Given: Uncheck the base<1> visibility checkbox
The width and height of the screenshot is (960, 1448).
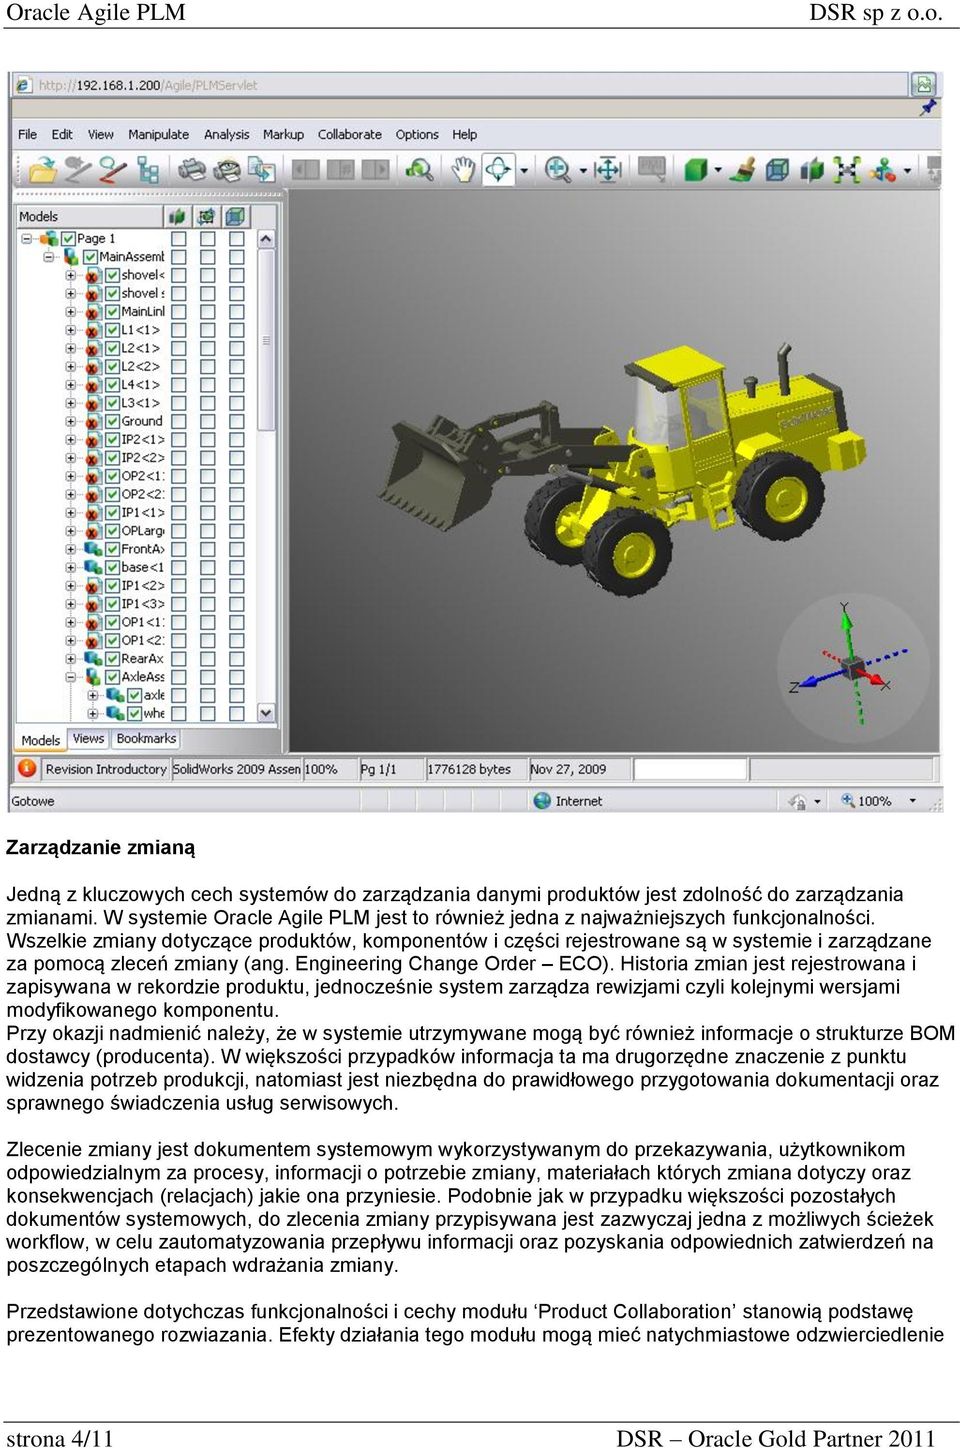Looking at the screenshot, I should pyautogui.click(x=113, y=567).
